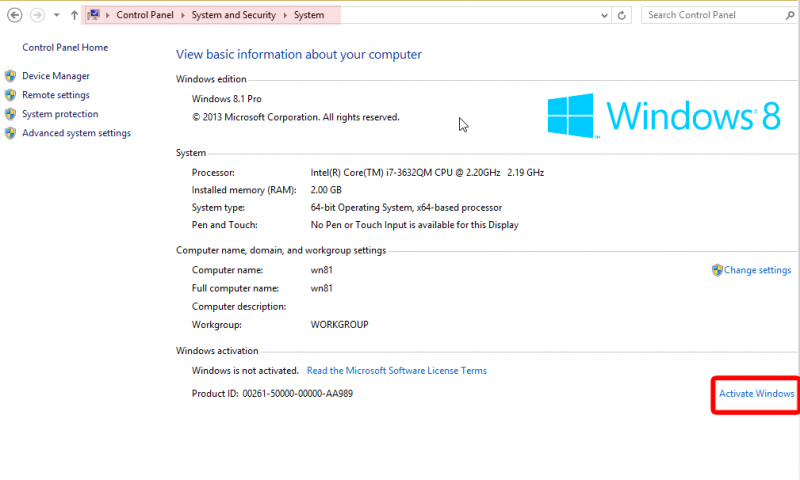This screenshot has height=480, width=800.
Task: Open Remote settings link
Action: [56, 95]
